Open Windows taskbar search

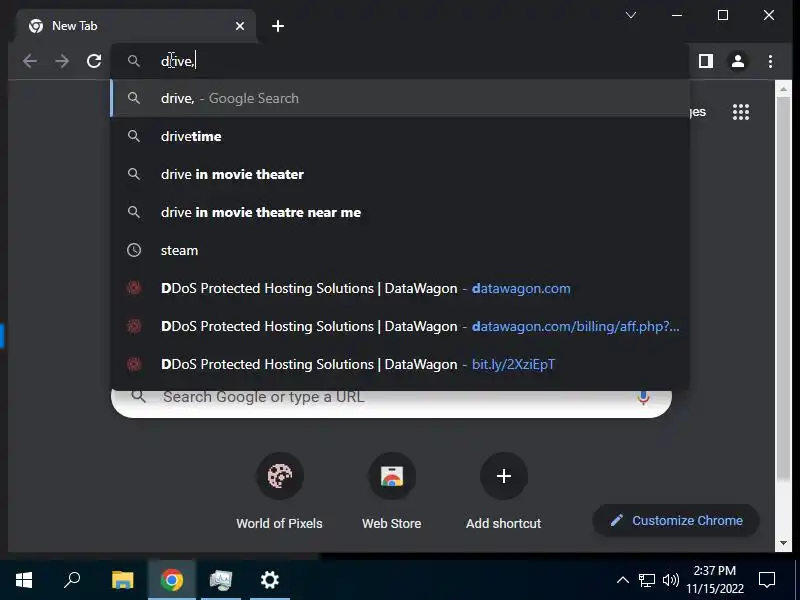[x=72, y=580]
